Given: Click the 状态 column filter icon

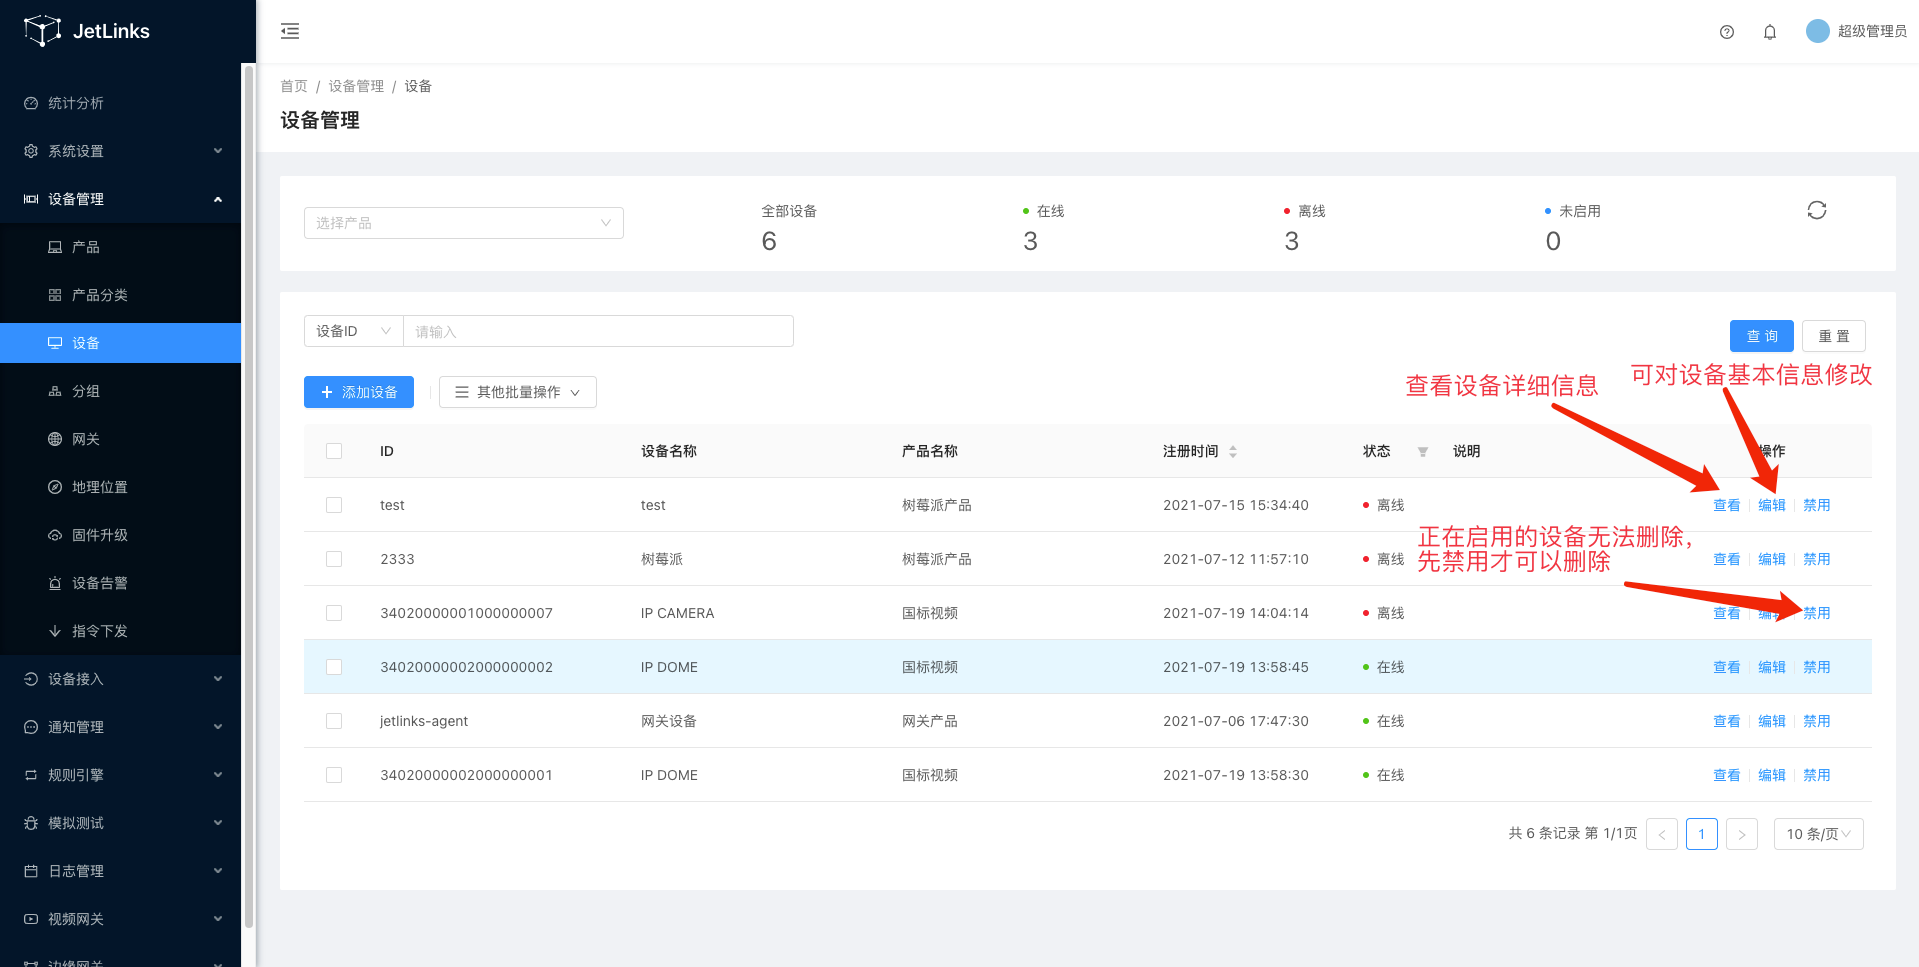Looking at the screenshot, I should 1423,452.
